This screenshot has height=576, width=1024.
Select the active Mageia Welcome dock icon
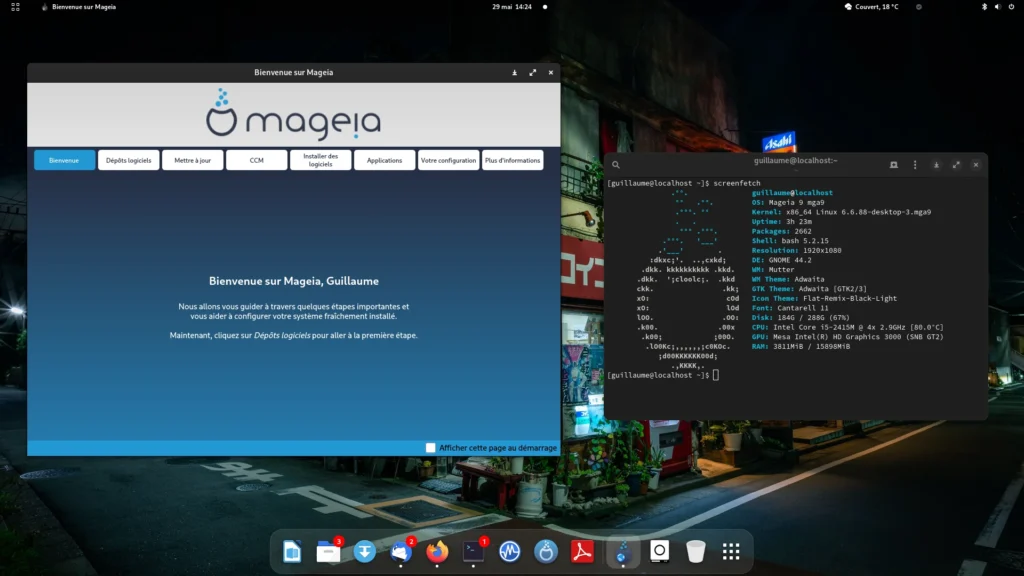tap(622, 552)
